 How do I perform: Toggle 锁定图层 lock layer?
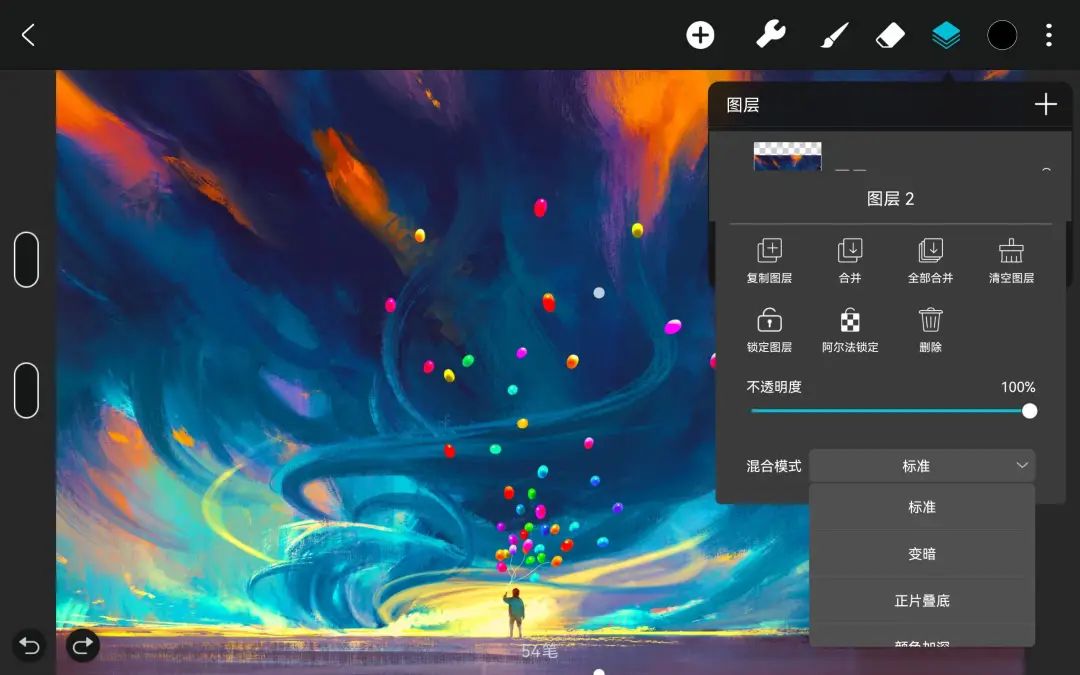(769, 320)
